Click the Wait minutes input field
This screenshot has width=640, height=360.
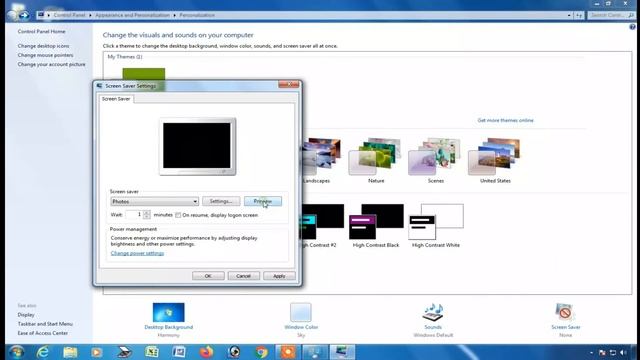134,215
